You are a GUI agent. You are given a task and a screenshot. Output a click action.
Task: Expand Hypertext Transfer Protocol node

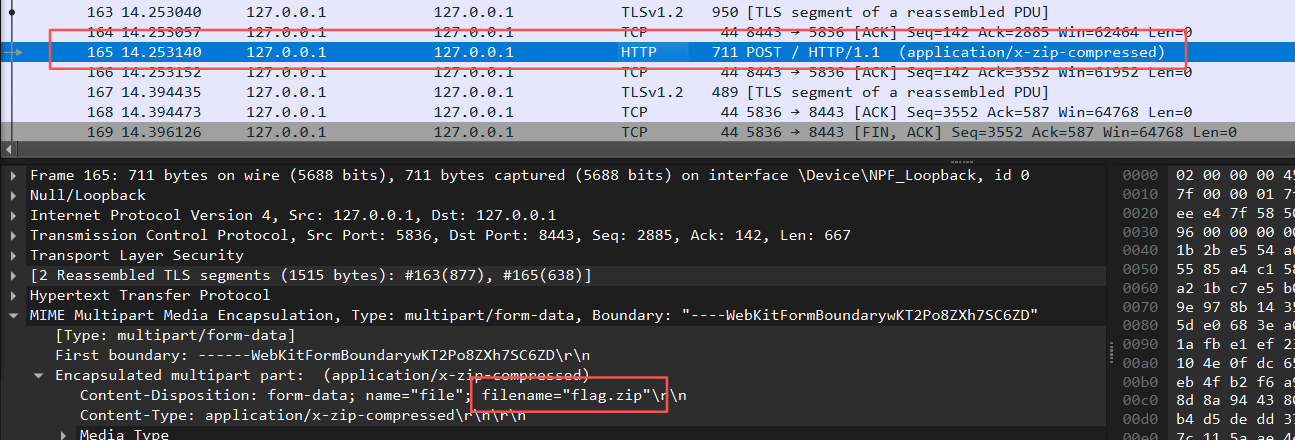[13, 295]
